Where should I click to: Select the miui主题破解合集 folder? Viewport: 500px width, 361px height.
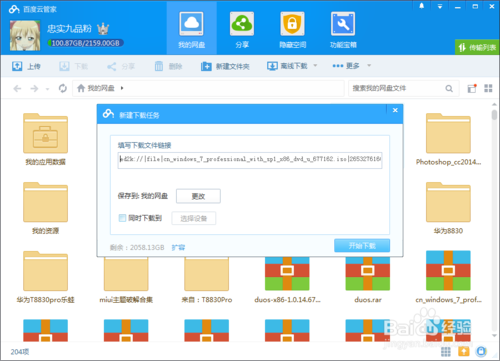coord(126,280)
